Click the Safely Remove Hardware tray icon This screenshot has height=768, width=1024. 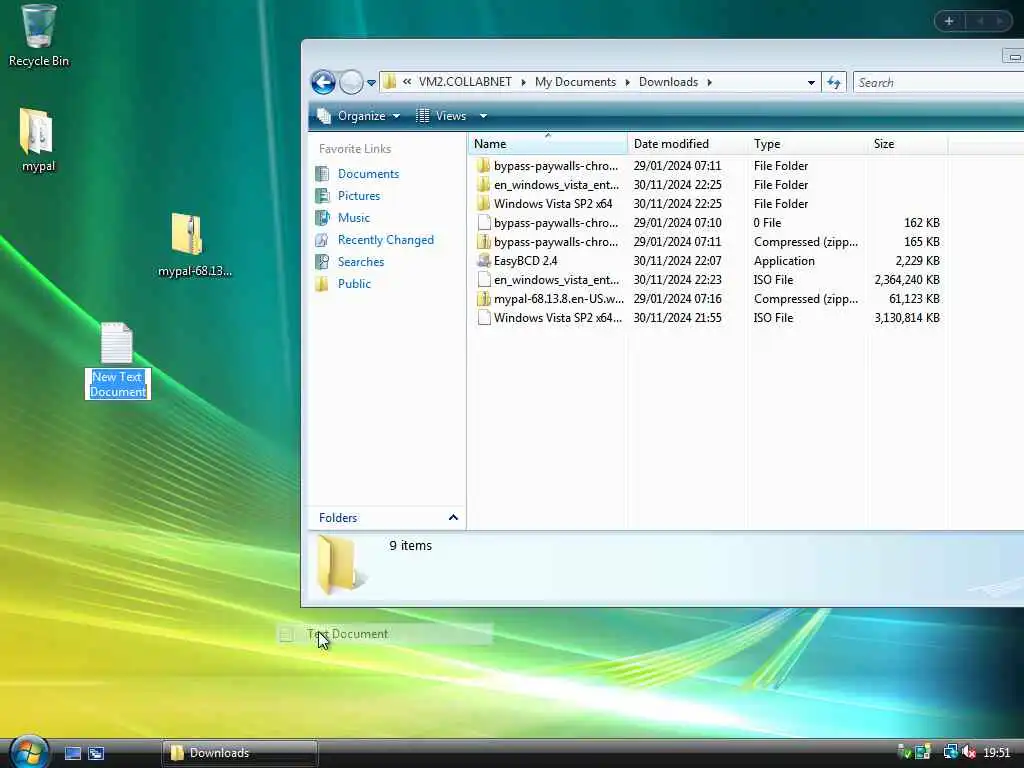pyautogui.click(x=904, y=752)
